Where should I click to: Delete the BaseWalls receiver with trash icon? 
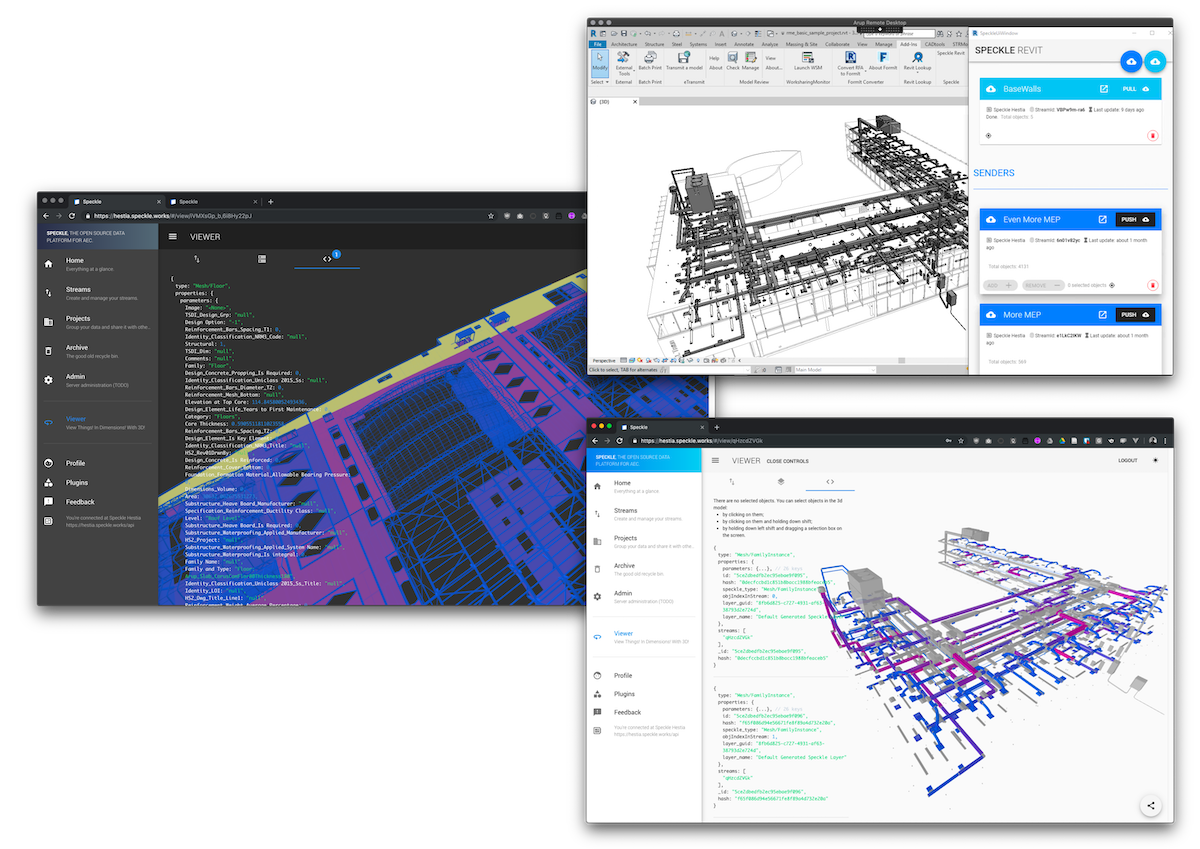click(x=1153, y=135)
